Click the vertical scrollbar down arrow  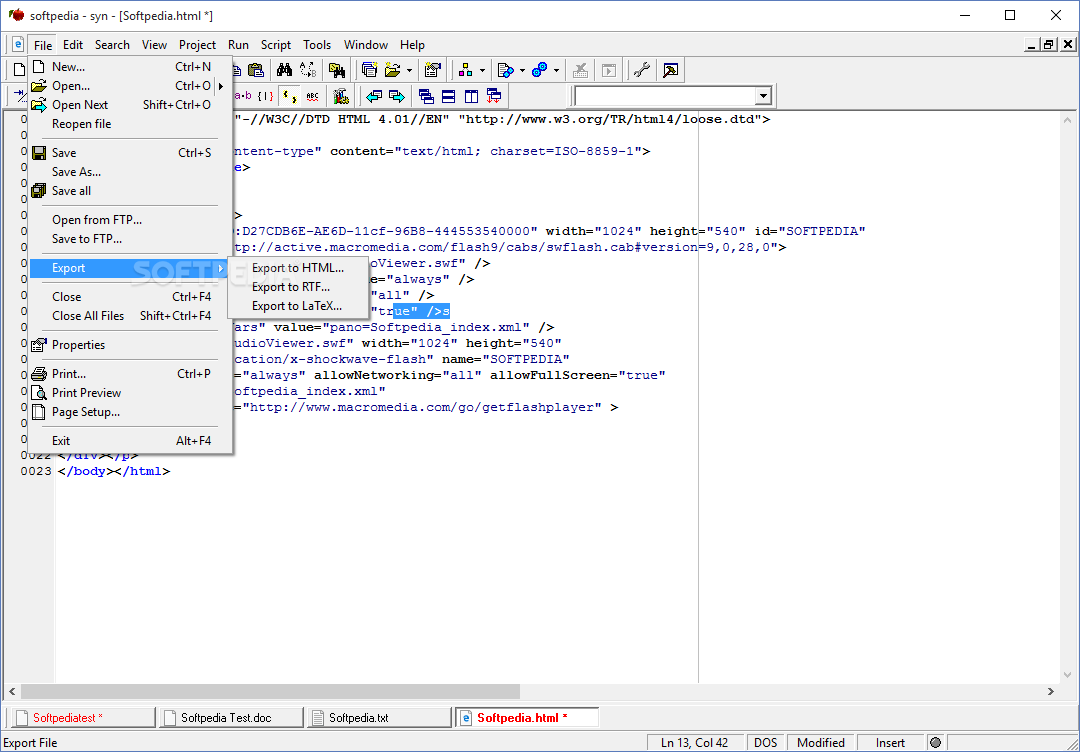coord(1067,675)
